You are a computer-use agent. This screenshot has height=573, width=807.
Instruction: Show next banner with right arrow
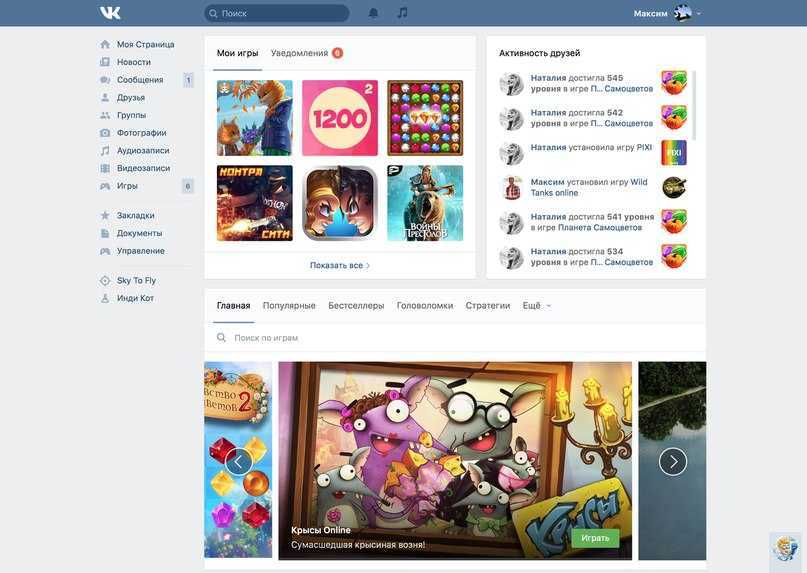pos(673,461)
